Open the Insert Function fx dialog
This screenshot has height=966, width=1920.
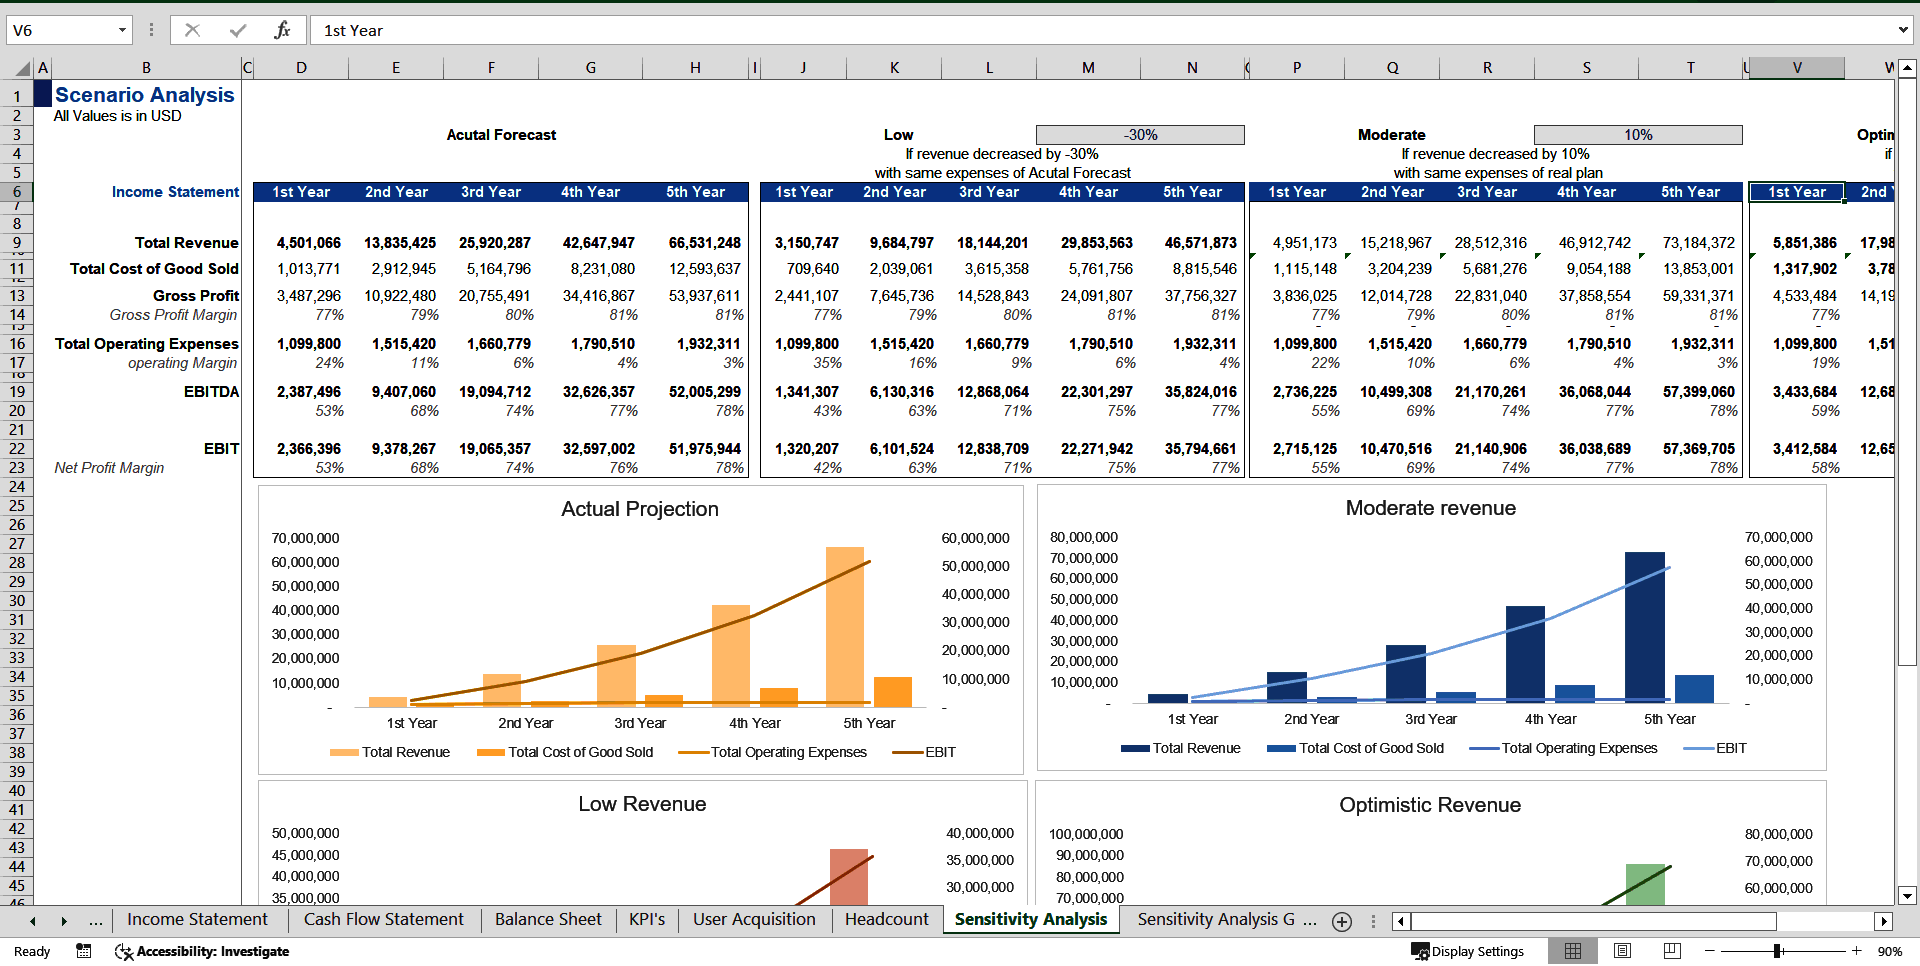[x=283, y=30]
